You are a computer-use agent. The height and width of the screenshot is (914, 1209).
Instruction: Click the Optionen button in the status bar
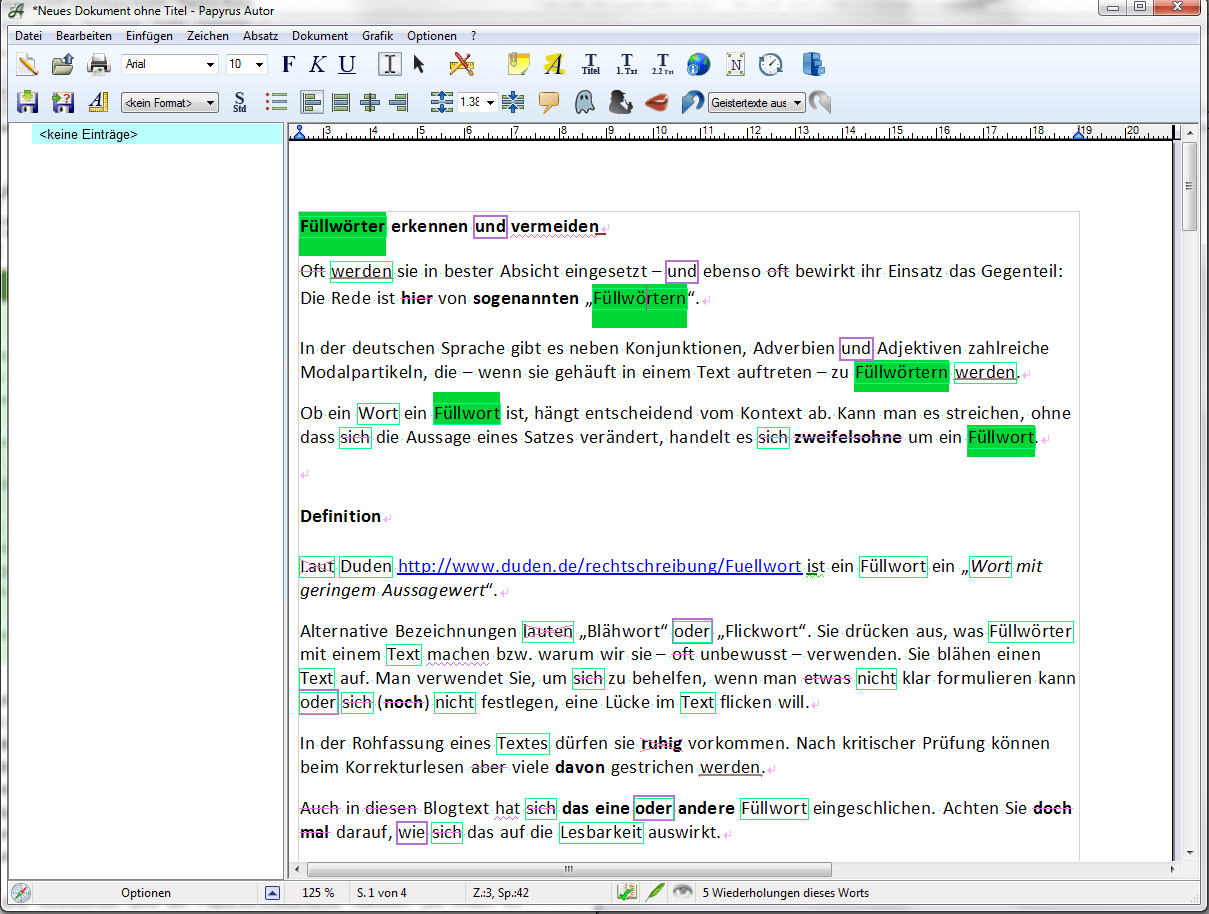pyautogui.click(x=146, y=893)
